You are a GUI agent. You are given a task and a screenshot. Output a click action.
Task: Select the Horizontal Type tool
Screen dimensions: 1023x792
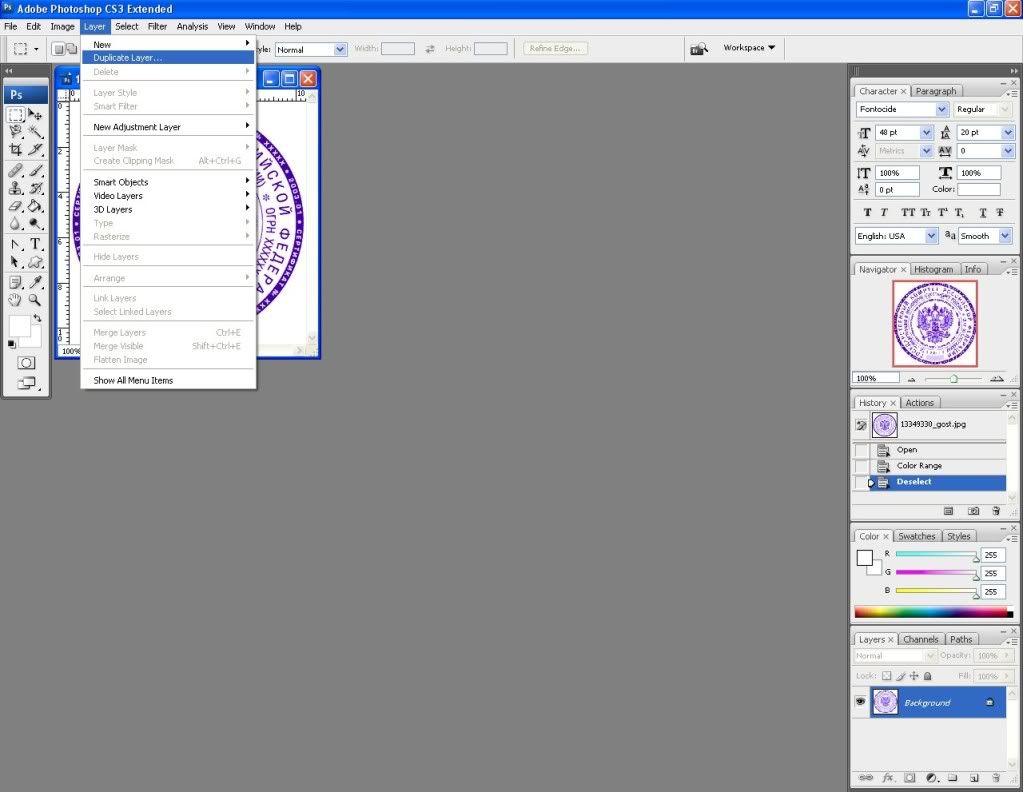35,245
